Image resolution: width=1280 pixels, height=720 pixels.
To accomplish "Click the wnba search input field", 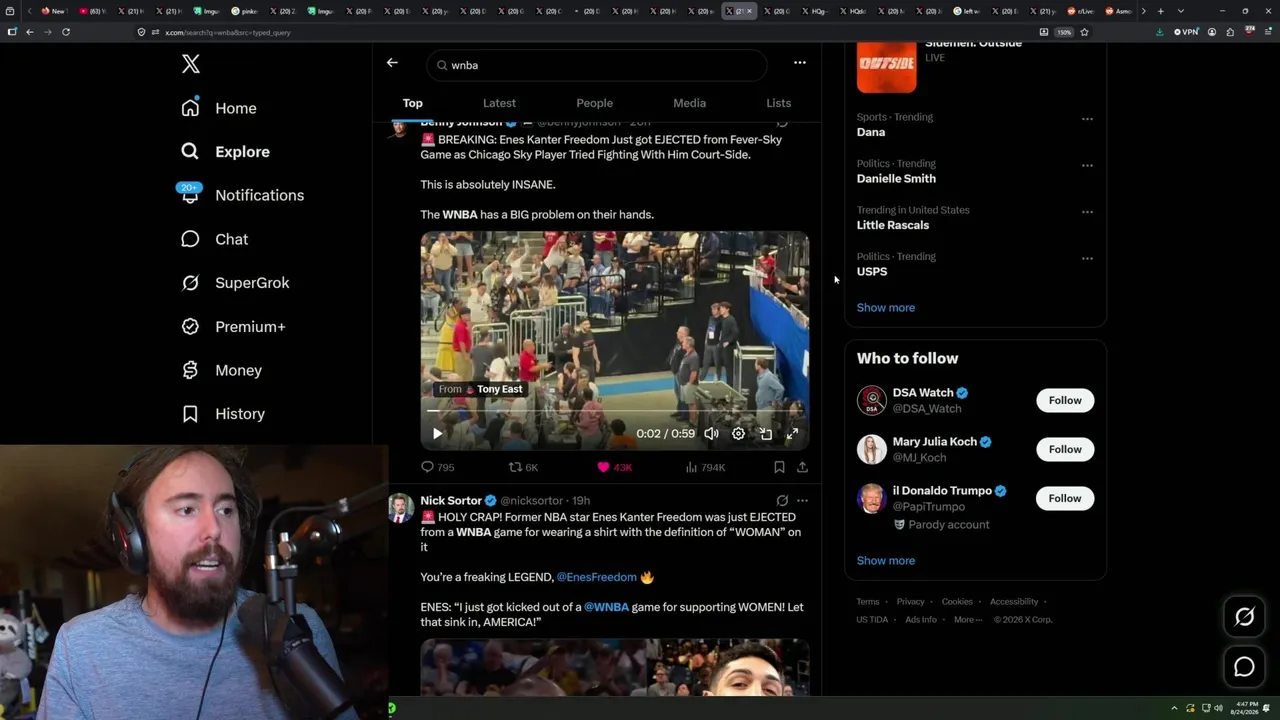I will 597,65.
